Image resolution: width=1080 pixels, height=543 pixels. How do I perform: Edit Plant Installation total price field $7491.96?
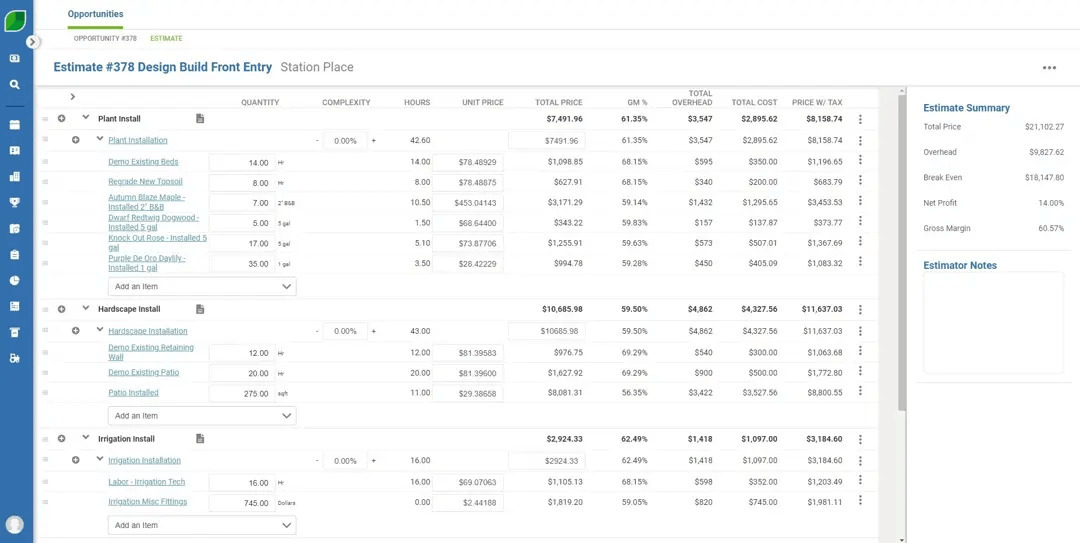point(547,141)
